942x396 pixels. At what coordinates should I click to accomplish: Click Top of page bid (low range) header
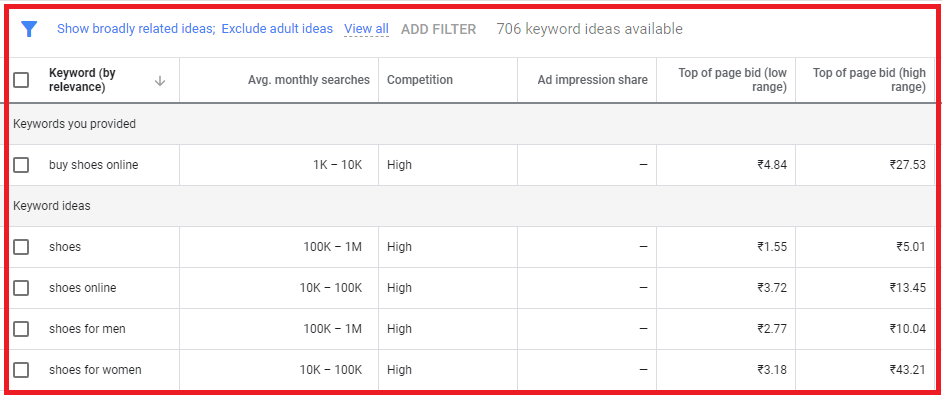coord(732,80)
